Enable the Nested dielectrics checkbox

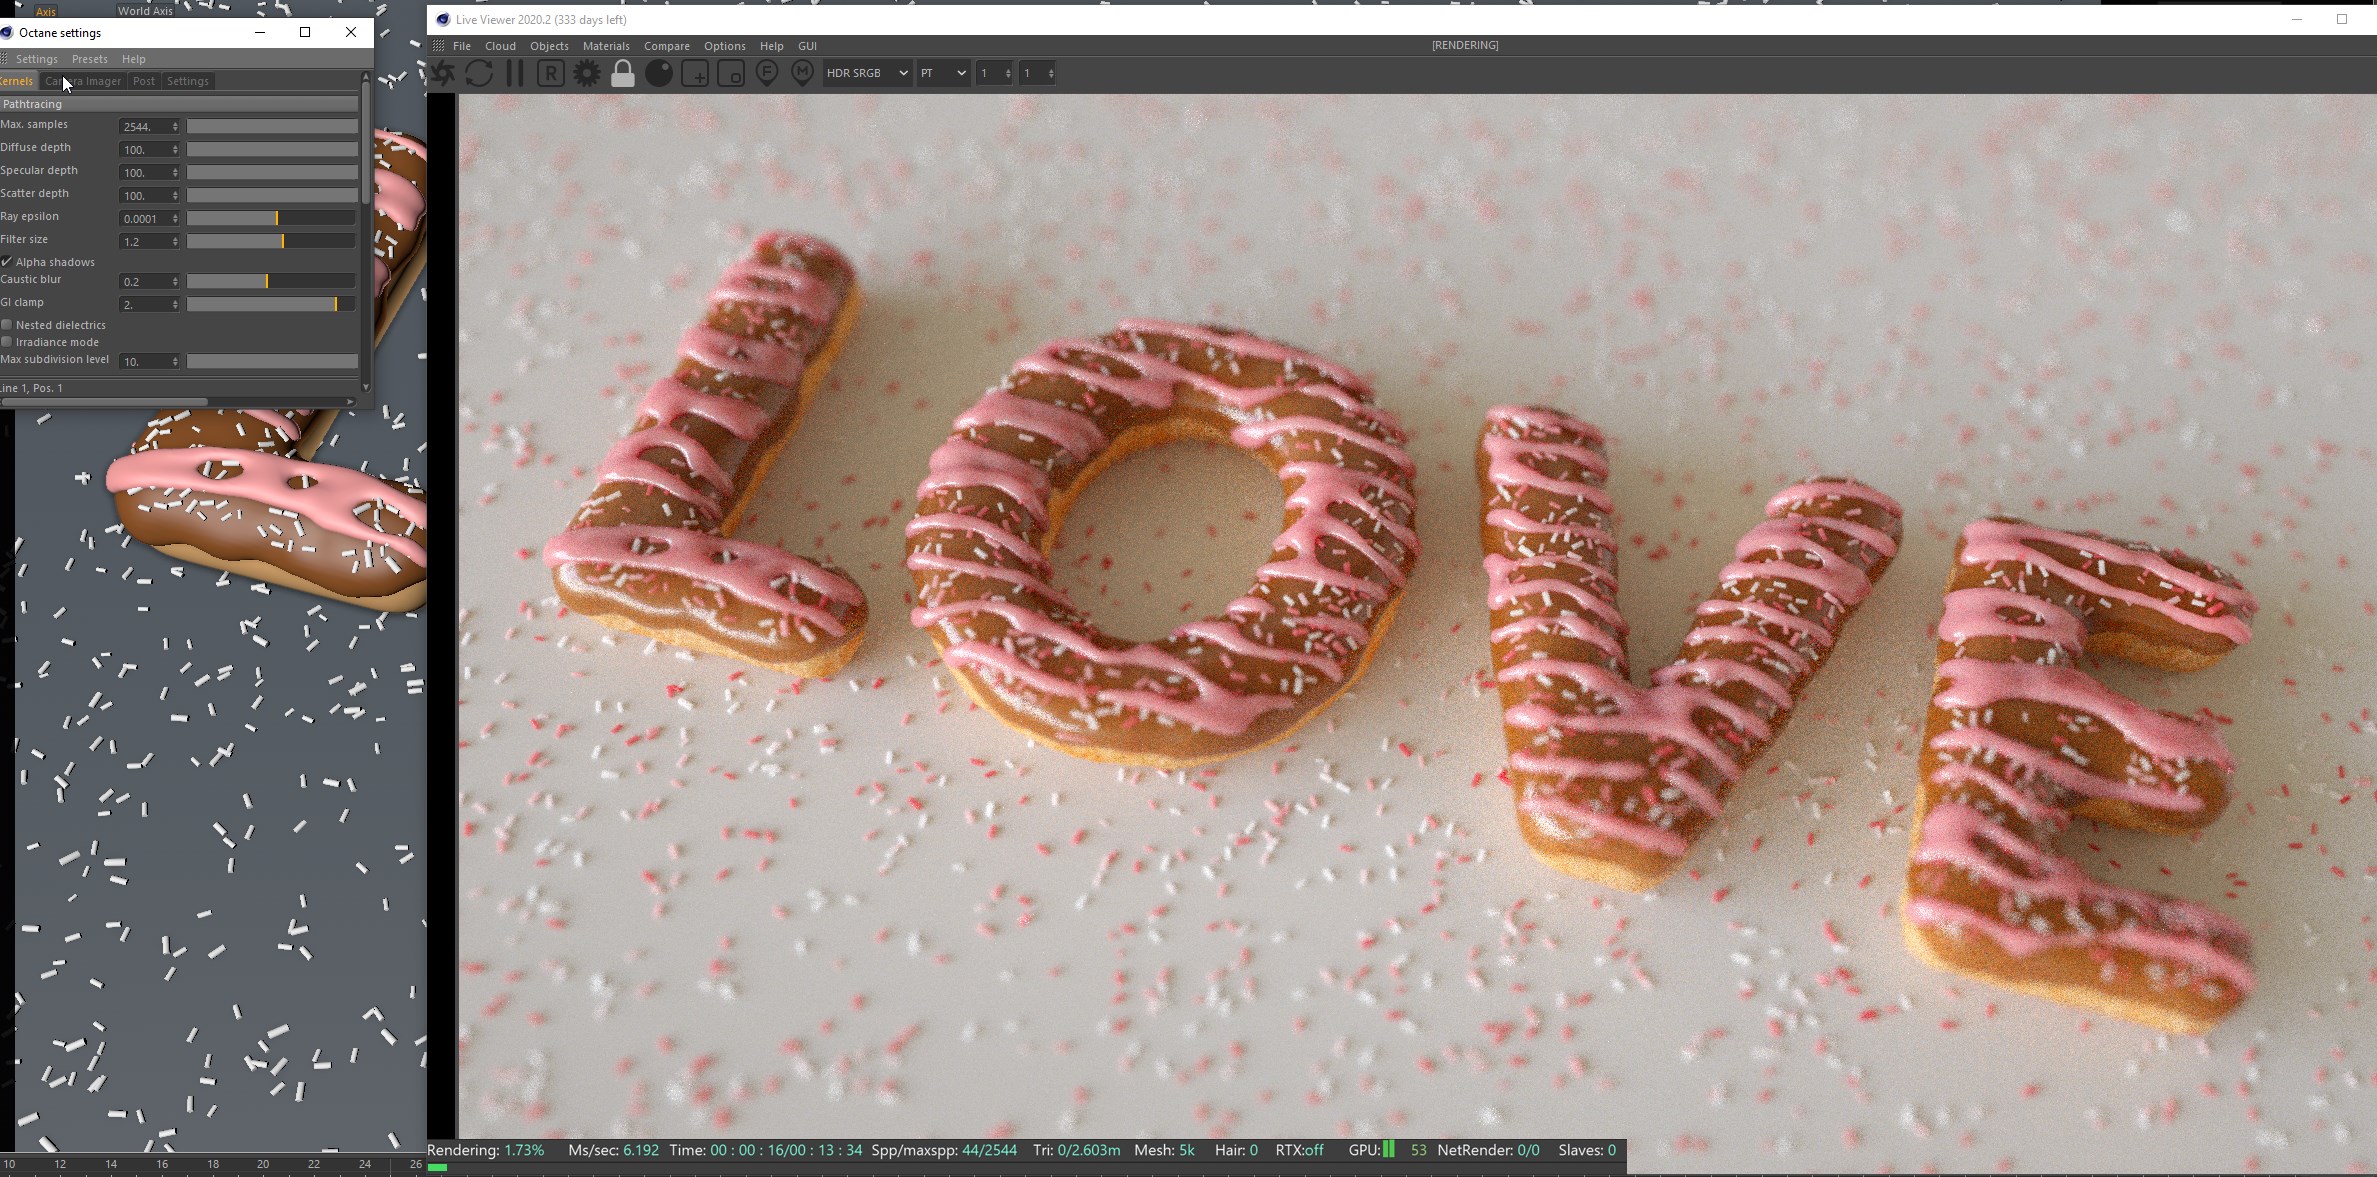coord(7,325)
